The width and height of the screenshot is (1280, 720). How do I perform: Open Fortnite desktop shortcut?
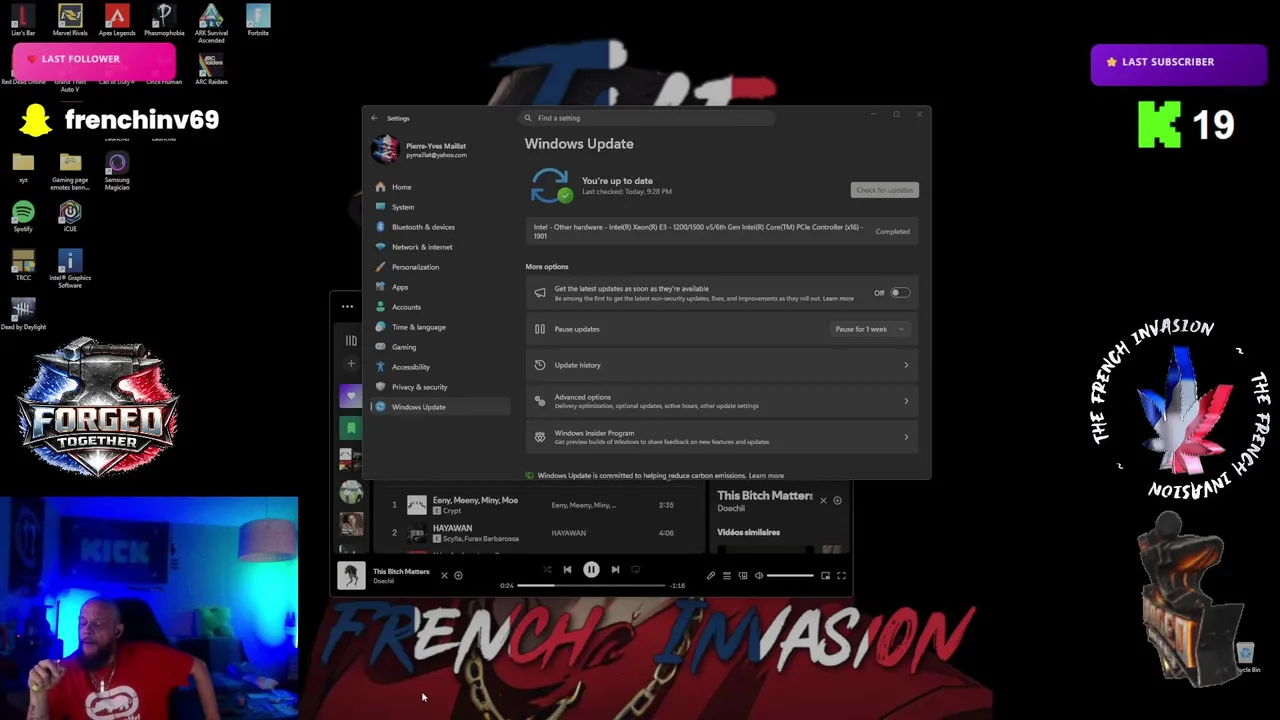258,20
